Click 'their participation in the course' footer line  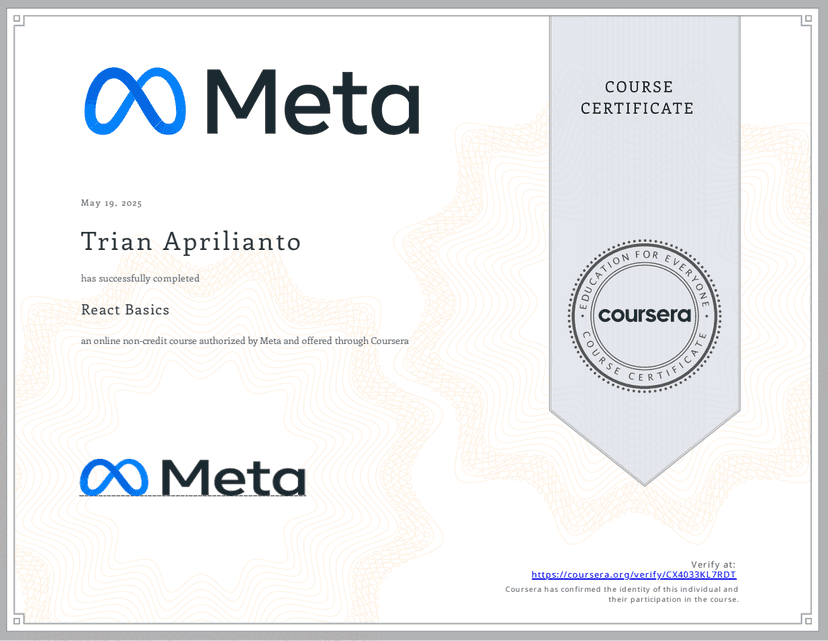pyautogui.click(x=672, y=599)
